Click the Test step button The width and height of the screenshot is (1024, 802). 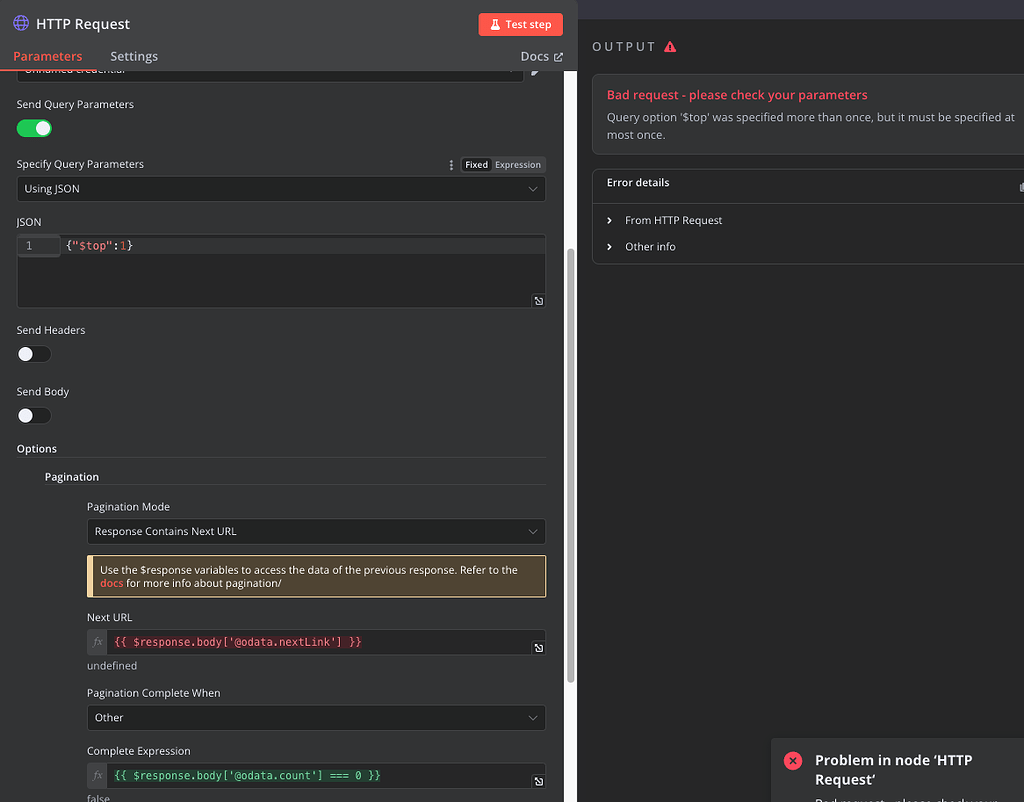(520, 24)
